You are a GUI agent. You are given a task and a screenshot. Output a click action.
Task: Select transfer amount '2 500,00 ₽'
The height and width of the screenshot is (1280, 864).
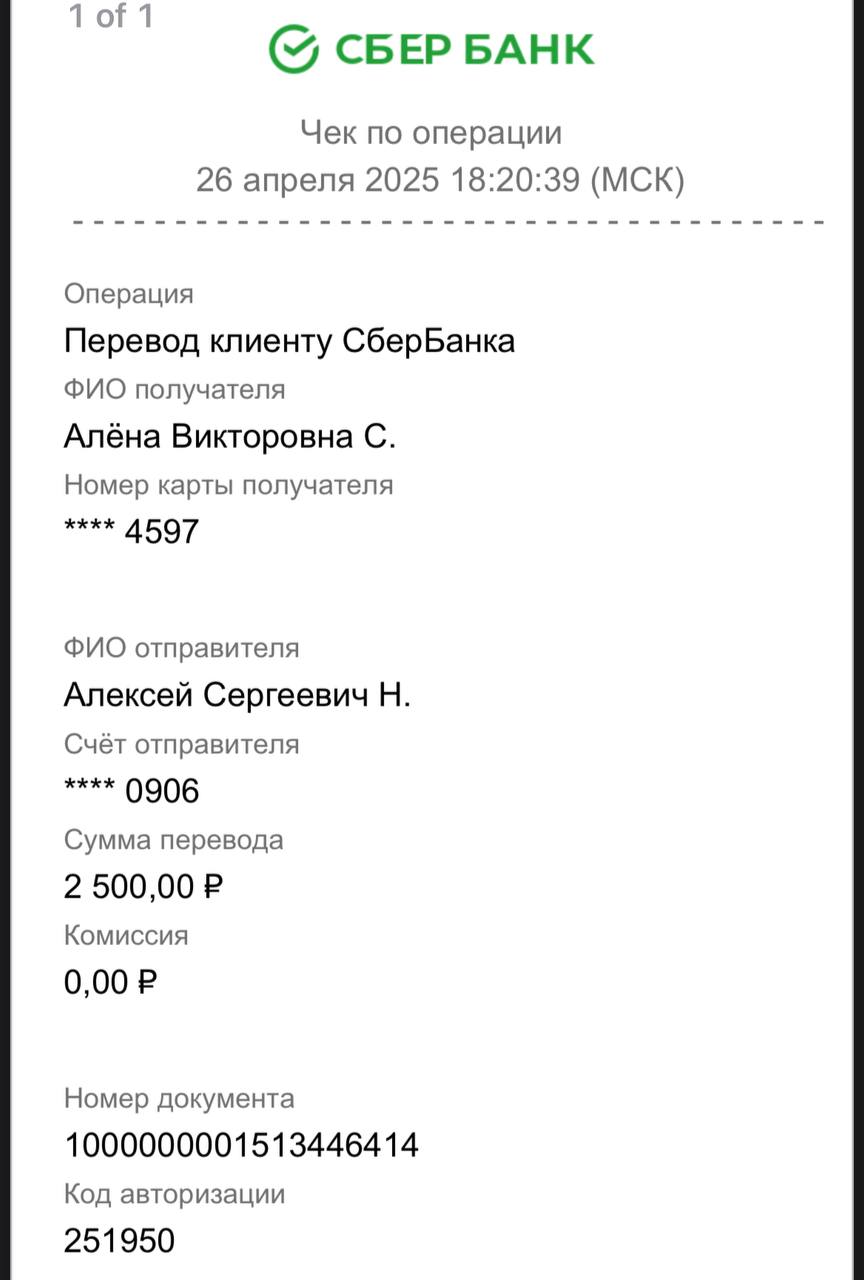(143, 887)
